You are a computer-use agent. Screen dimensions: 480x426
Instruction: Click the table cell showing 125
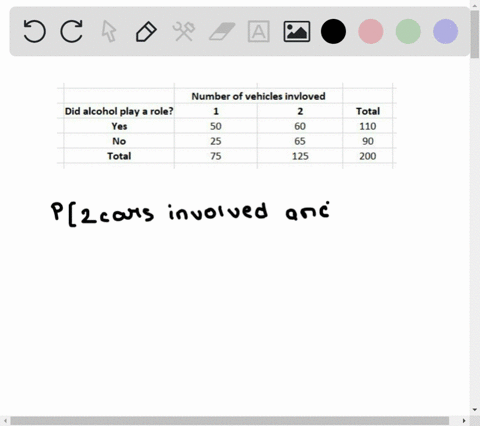[x=300, y=156]
